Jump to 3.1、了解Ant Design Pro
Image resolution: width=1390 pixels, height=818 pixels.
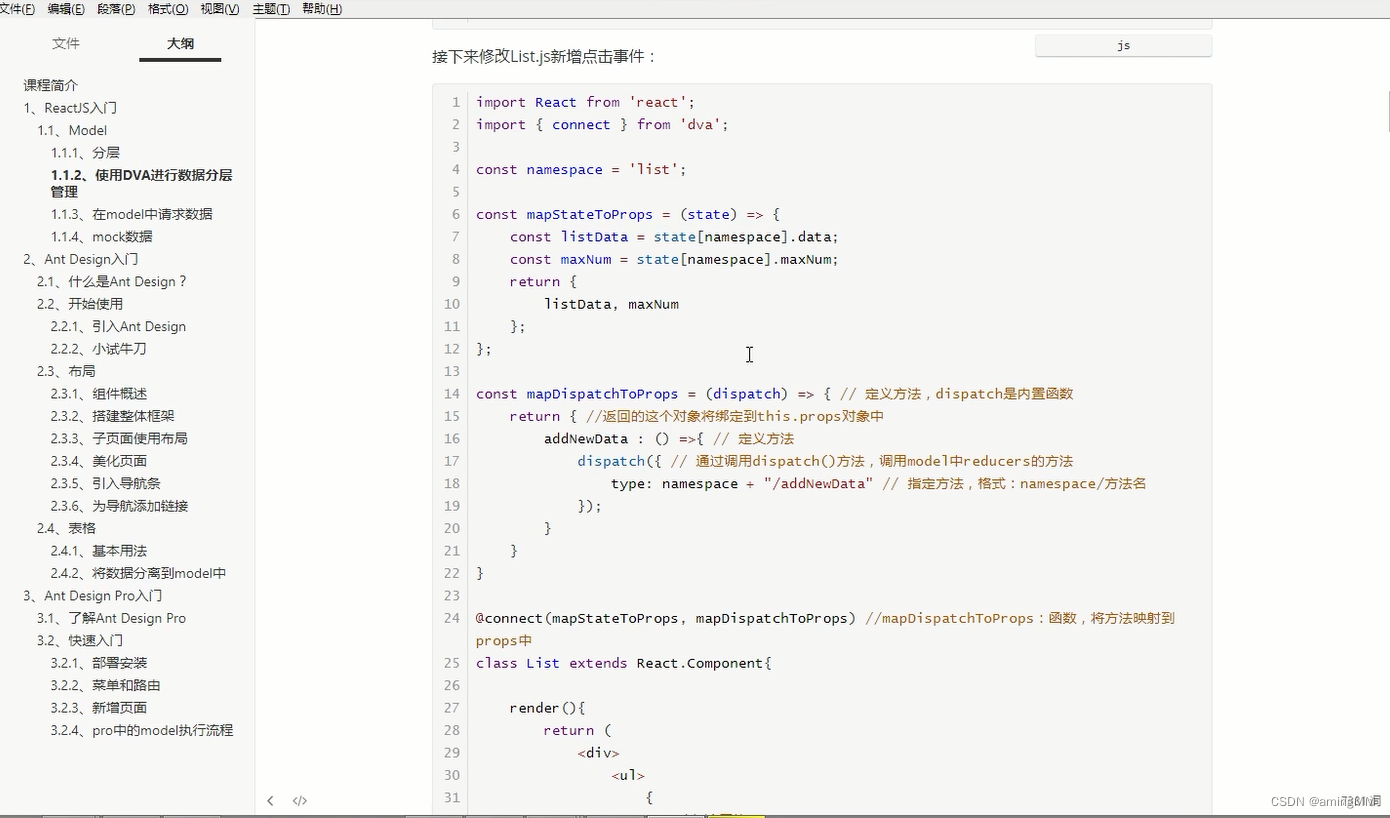coord(111,618)
